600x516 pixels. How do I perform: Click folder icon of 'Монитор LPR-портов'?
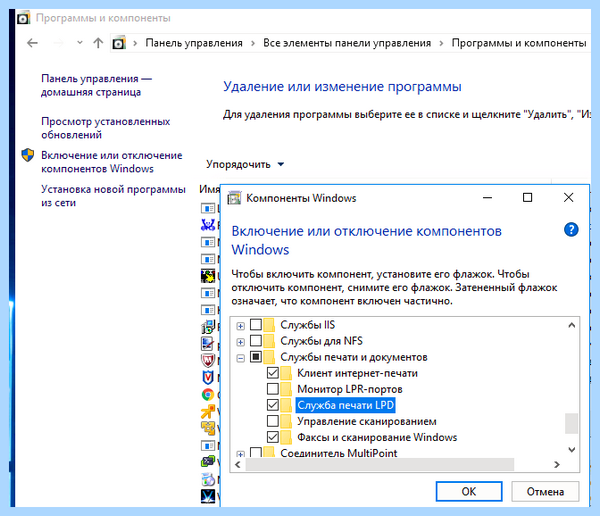click(x=286, y=389)
